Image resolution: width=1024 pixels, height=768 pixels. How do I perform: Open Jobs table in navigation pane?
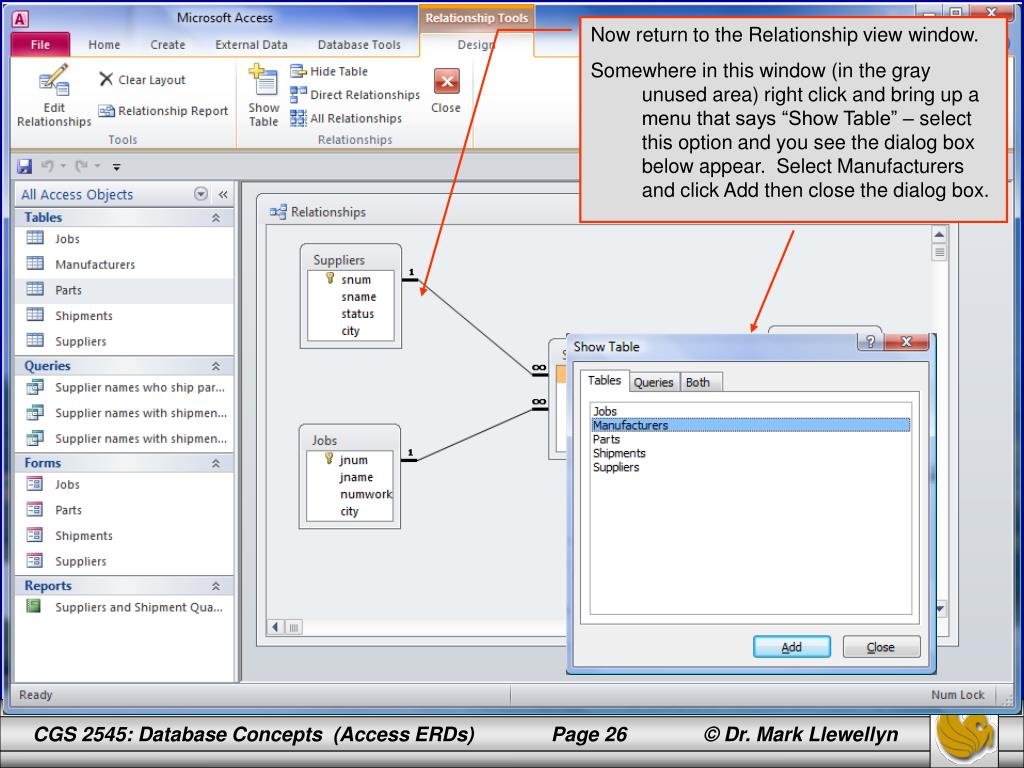point(124,239)
